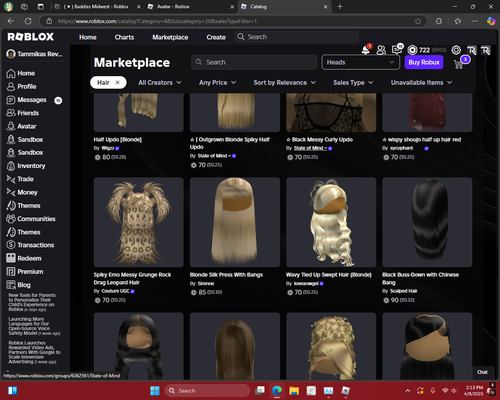The height and width of the screenshot is (400, 500).
Task: Open the State of Mind creator link under Black Messy Curly Updo
Action: 310,148
